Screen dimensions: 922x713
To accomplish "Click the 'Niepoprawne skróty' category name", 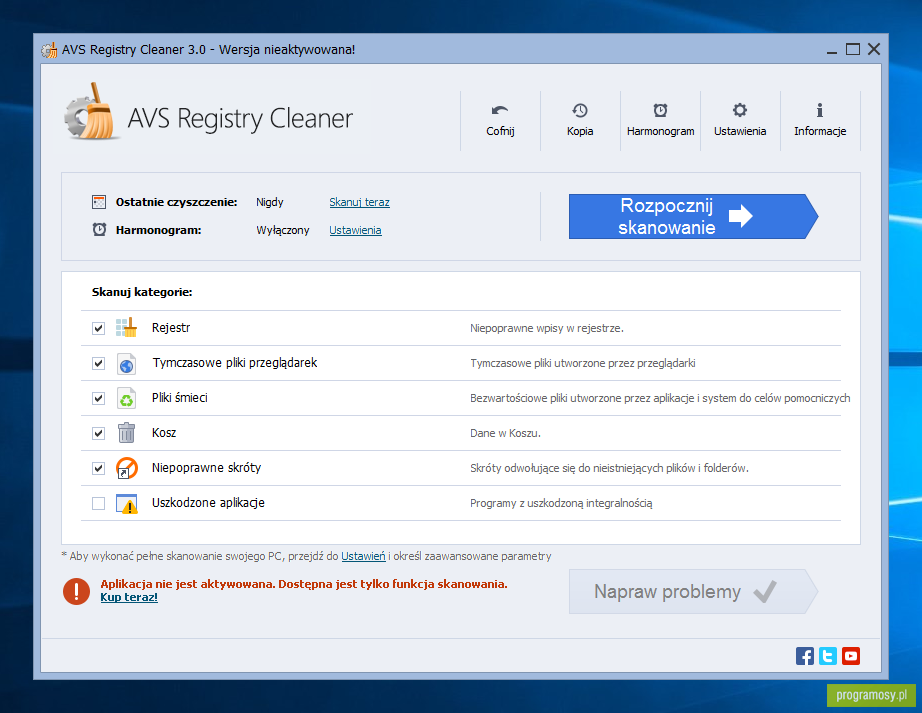I will [206, 468].
